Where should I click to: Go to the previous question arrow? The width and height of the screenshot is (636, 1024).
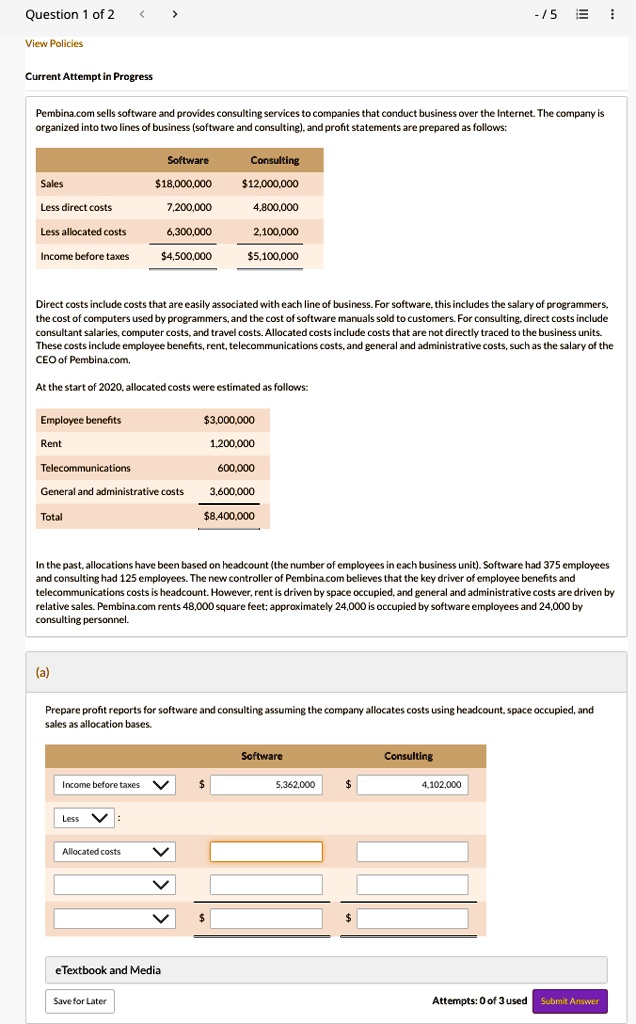pos(142,14)
